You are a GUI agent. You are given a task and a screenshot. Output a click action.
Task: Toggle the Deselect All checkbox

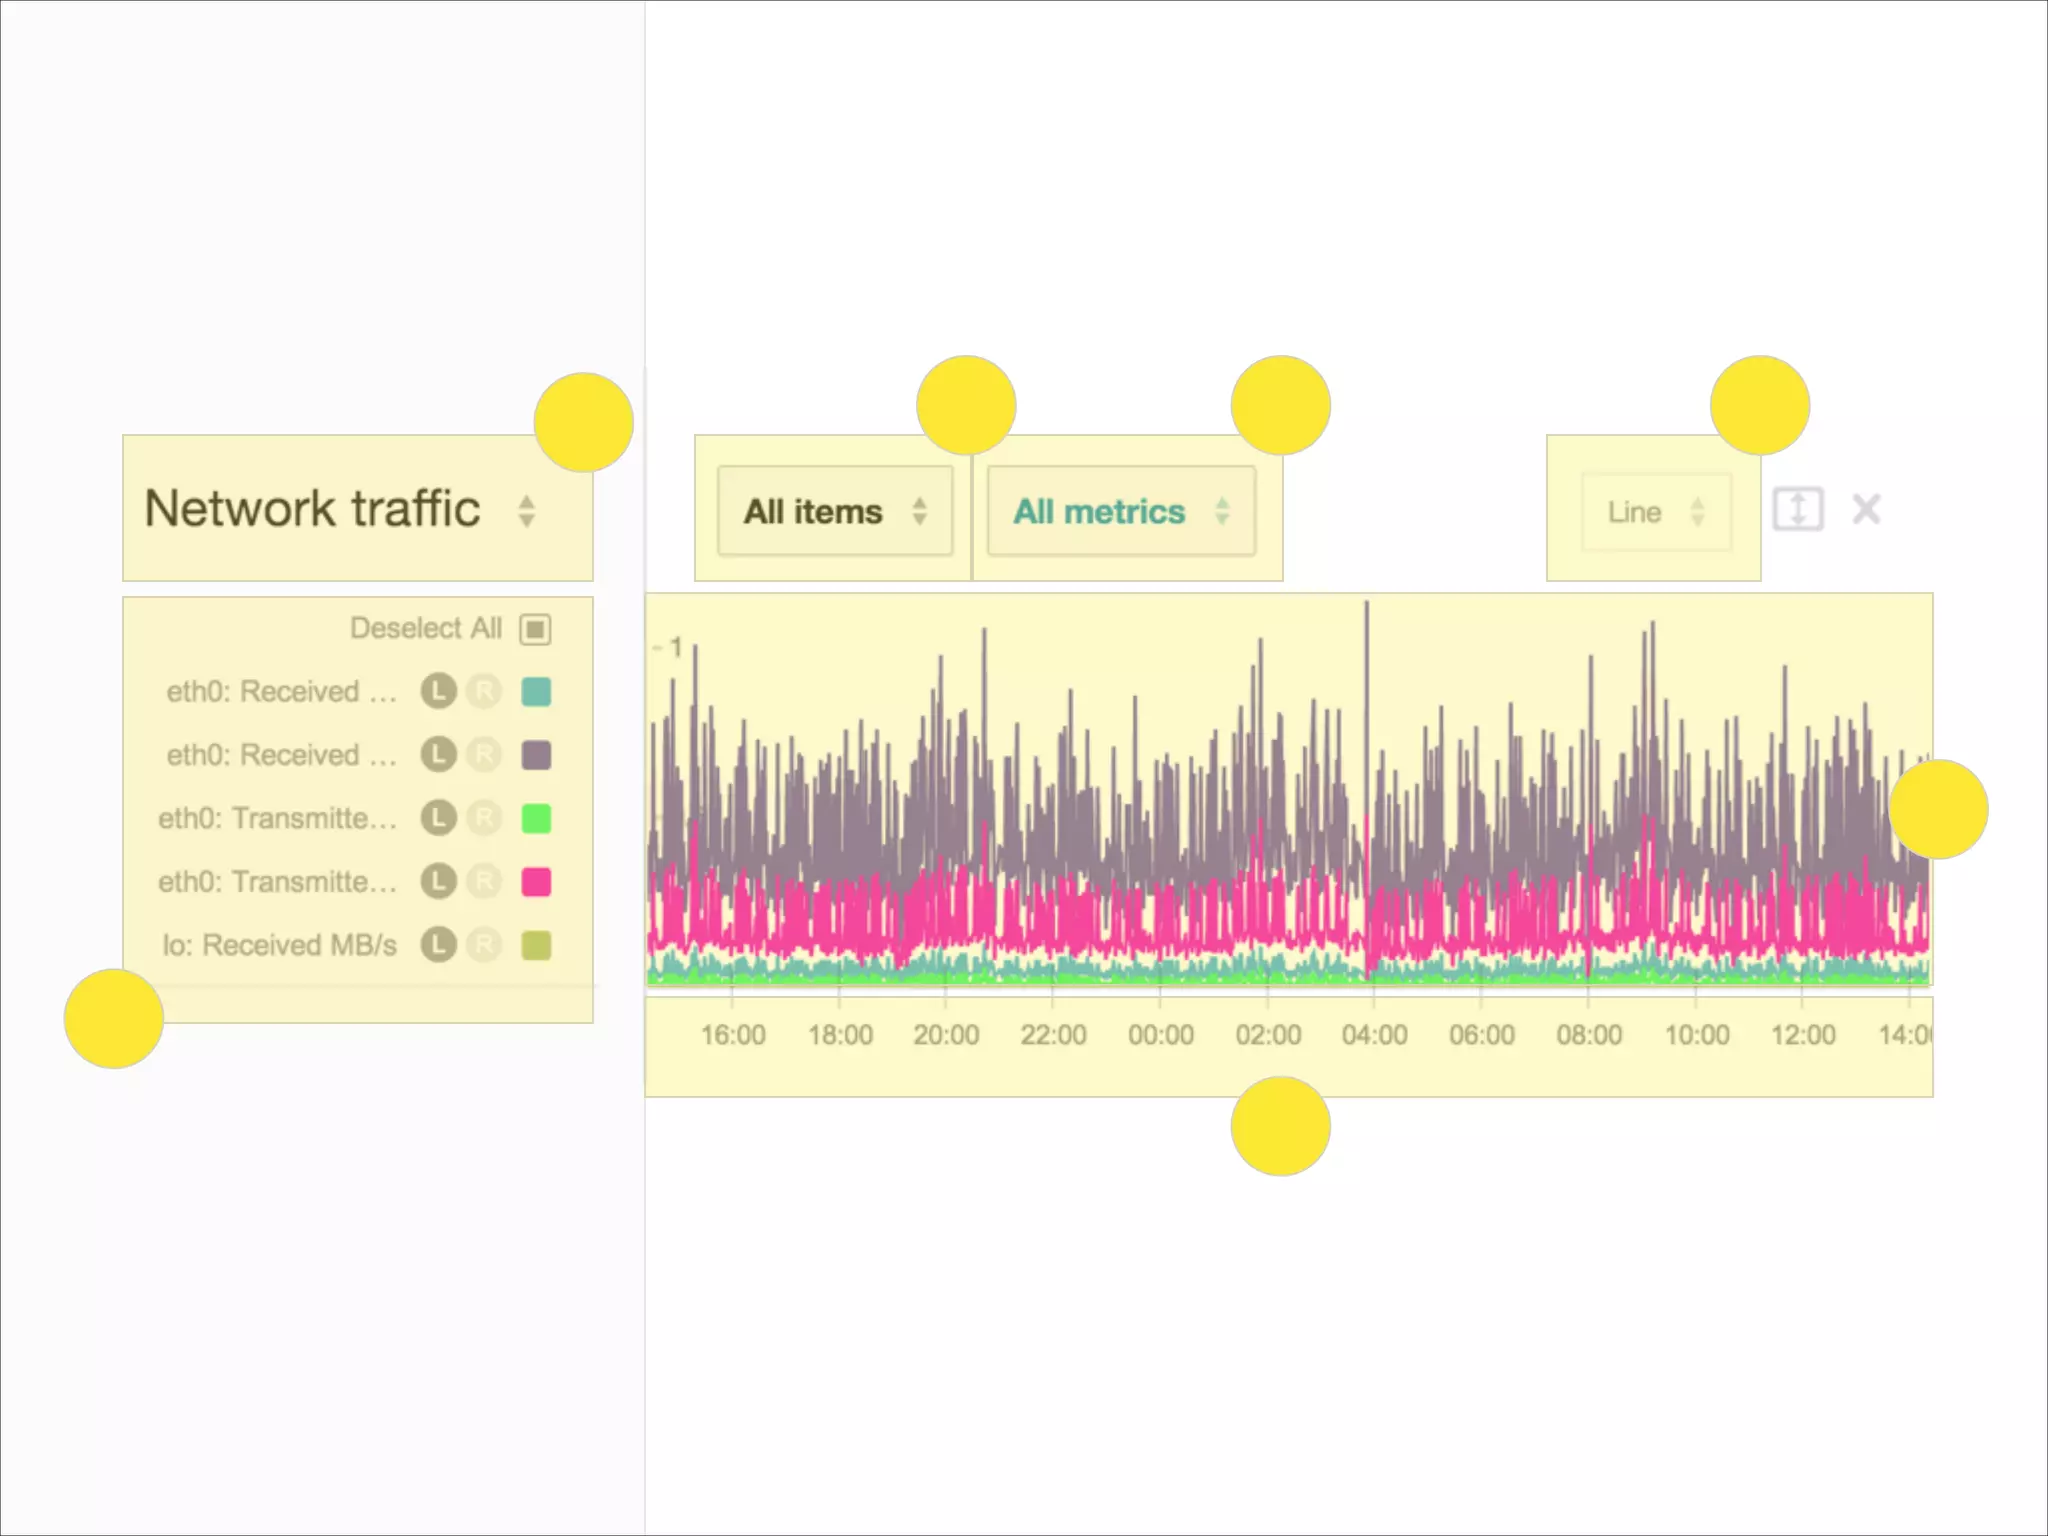[x=535, y=629]
